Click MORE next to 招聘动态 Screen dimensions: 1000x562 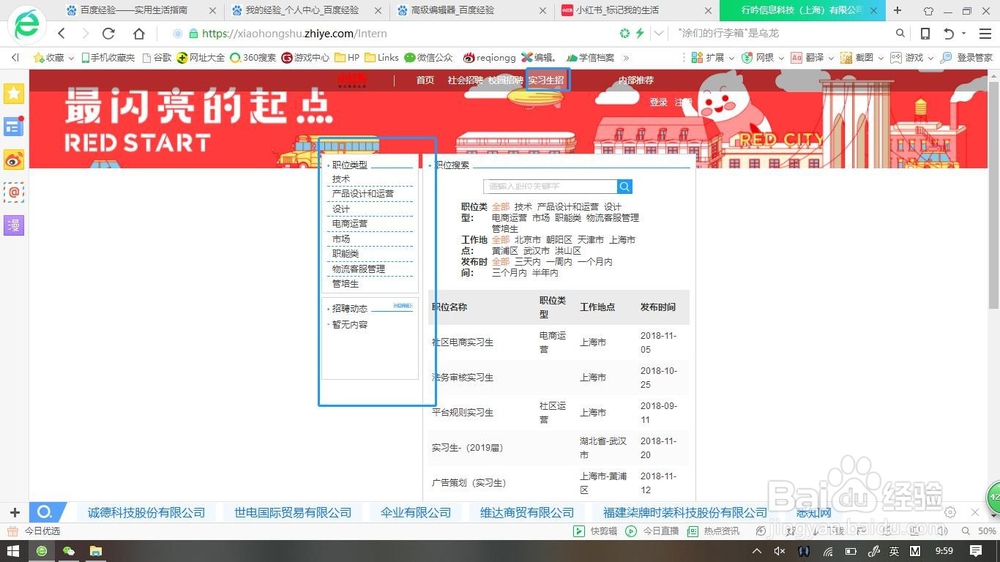402,306
